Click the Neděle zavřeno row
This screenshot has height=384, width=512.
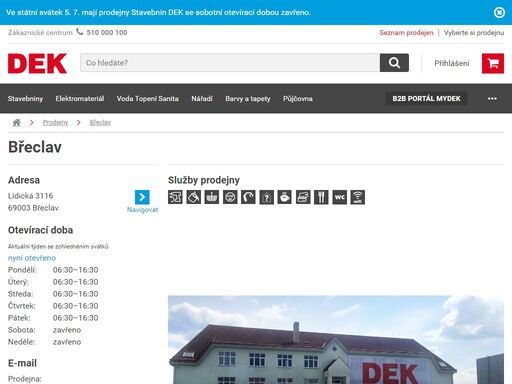44,342
